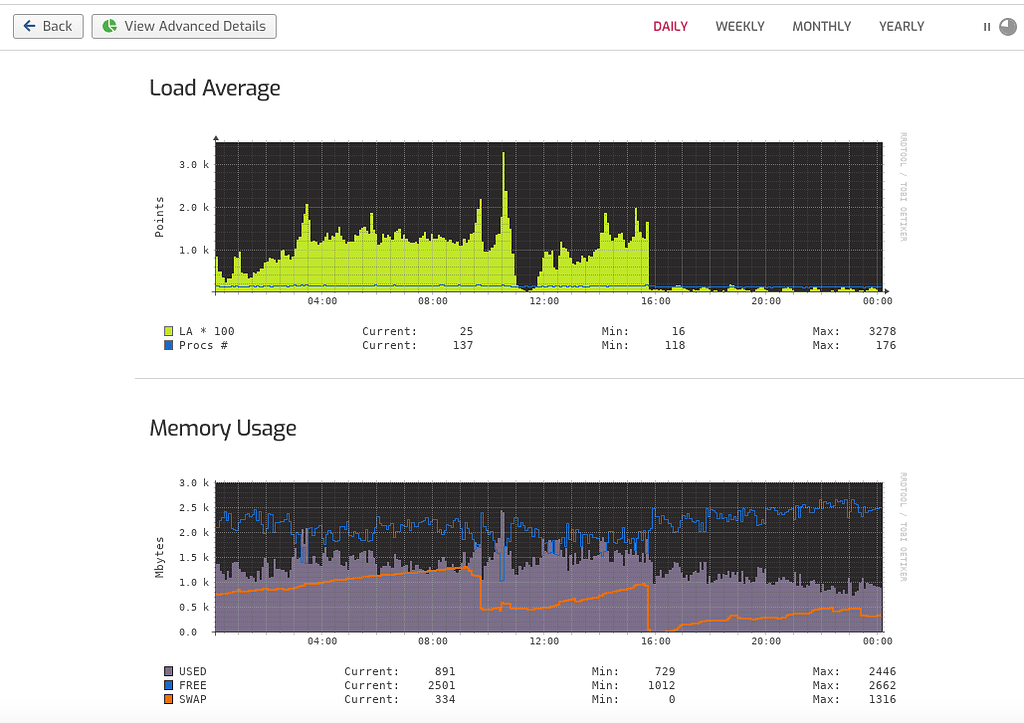Image resolution: width=1024 pixels, height=723 pixels.
Task: Open the MONTHLY statistics view
Action: coord(821,26)
